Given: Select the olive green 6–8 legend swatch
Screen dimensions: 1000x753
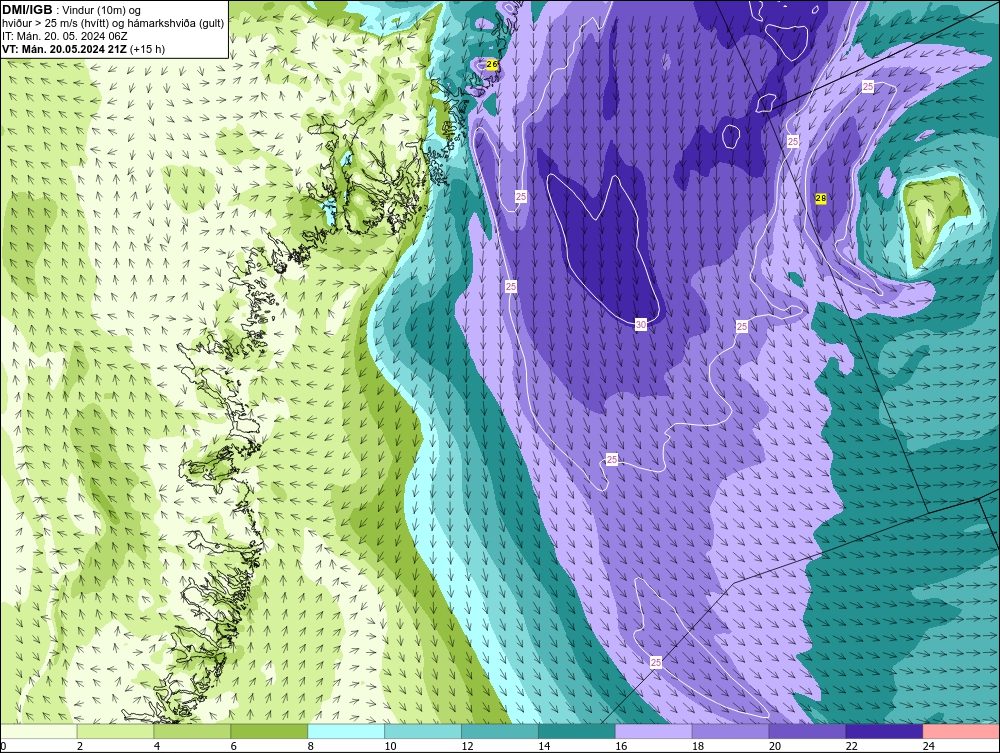Looking at the screenshot, I should click(x=269, y=731).
